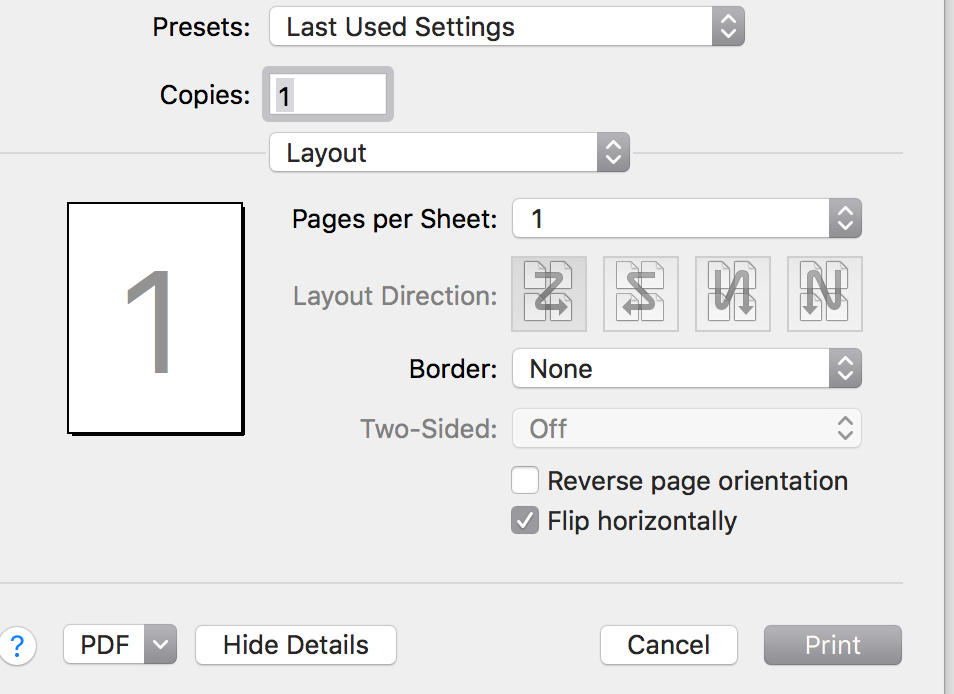954x694 pixels.
Task: Click the arrow beside the PDF button
Action: pyautogui.click(x=161, y=646)
